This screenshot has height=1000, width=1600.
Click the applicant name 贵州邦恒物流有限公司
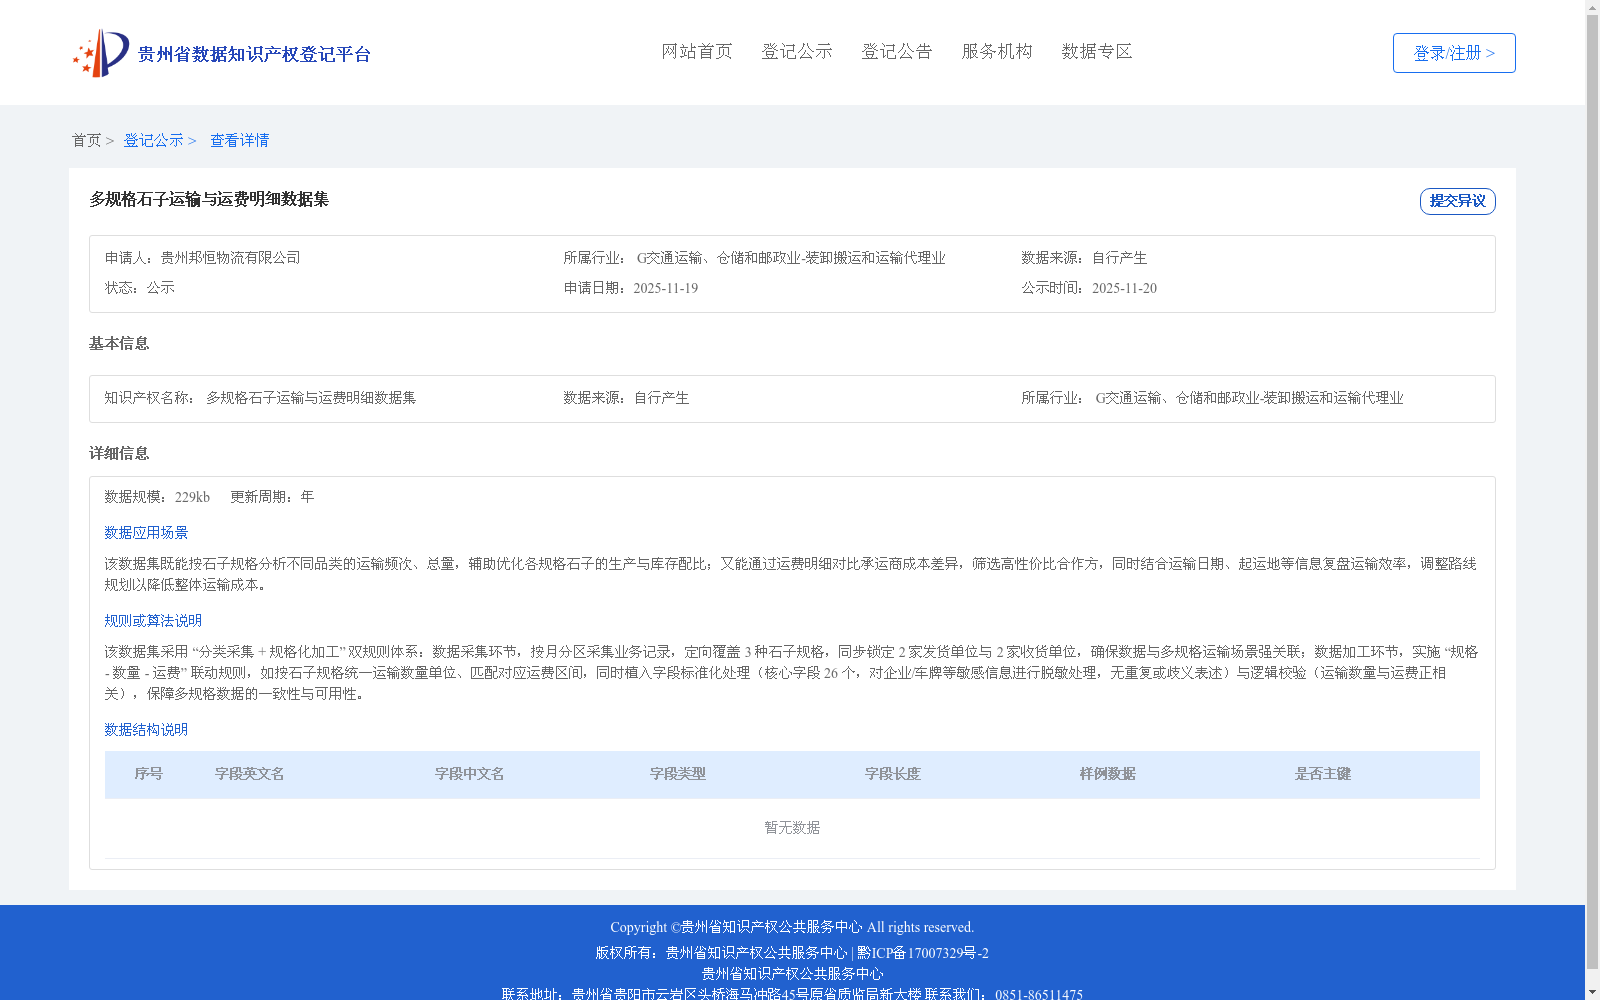click(x=231, y=258)
